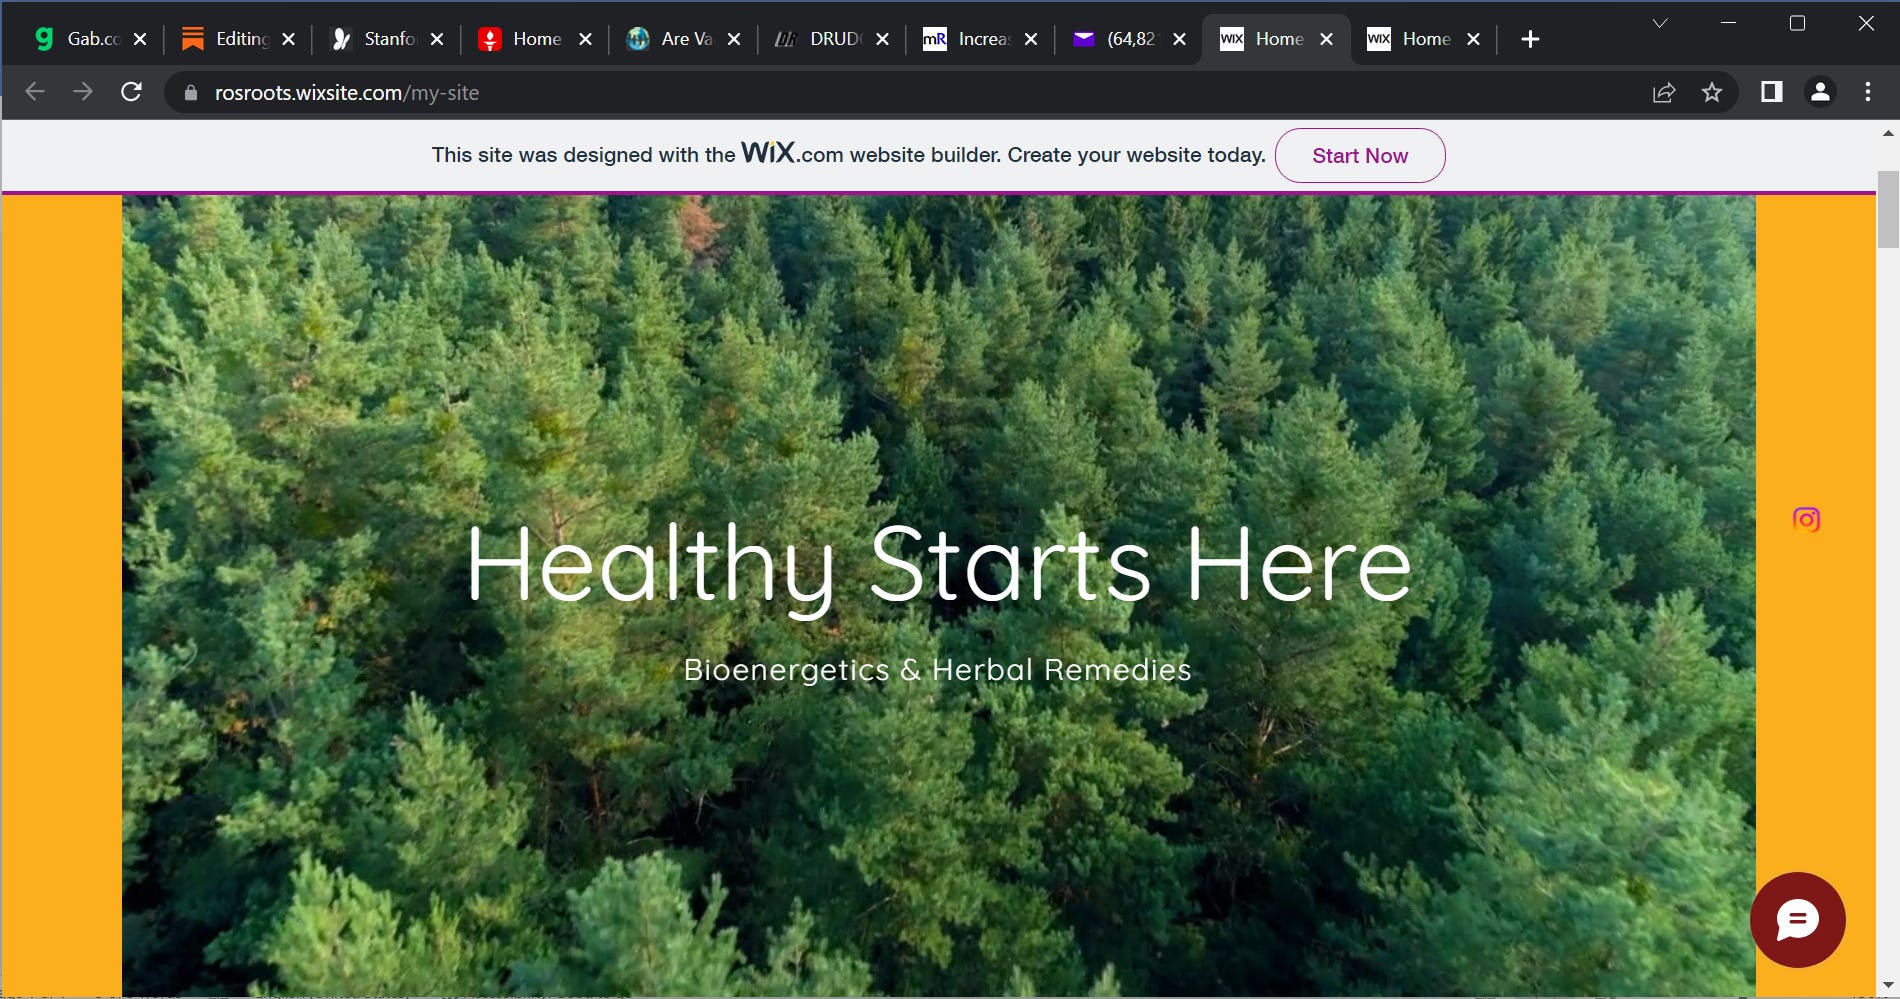Share this page via share icon
This screenshot has height=999, width=1900.
pyautogui.click(x=1664, y=92)
